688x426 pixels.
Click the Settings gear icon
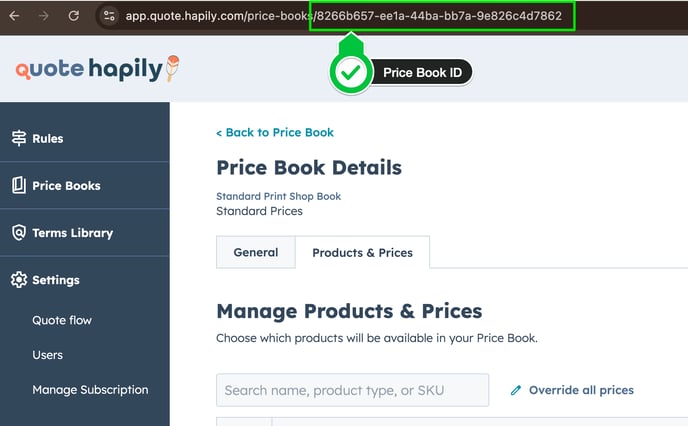(x=19, y=280)
